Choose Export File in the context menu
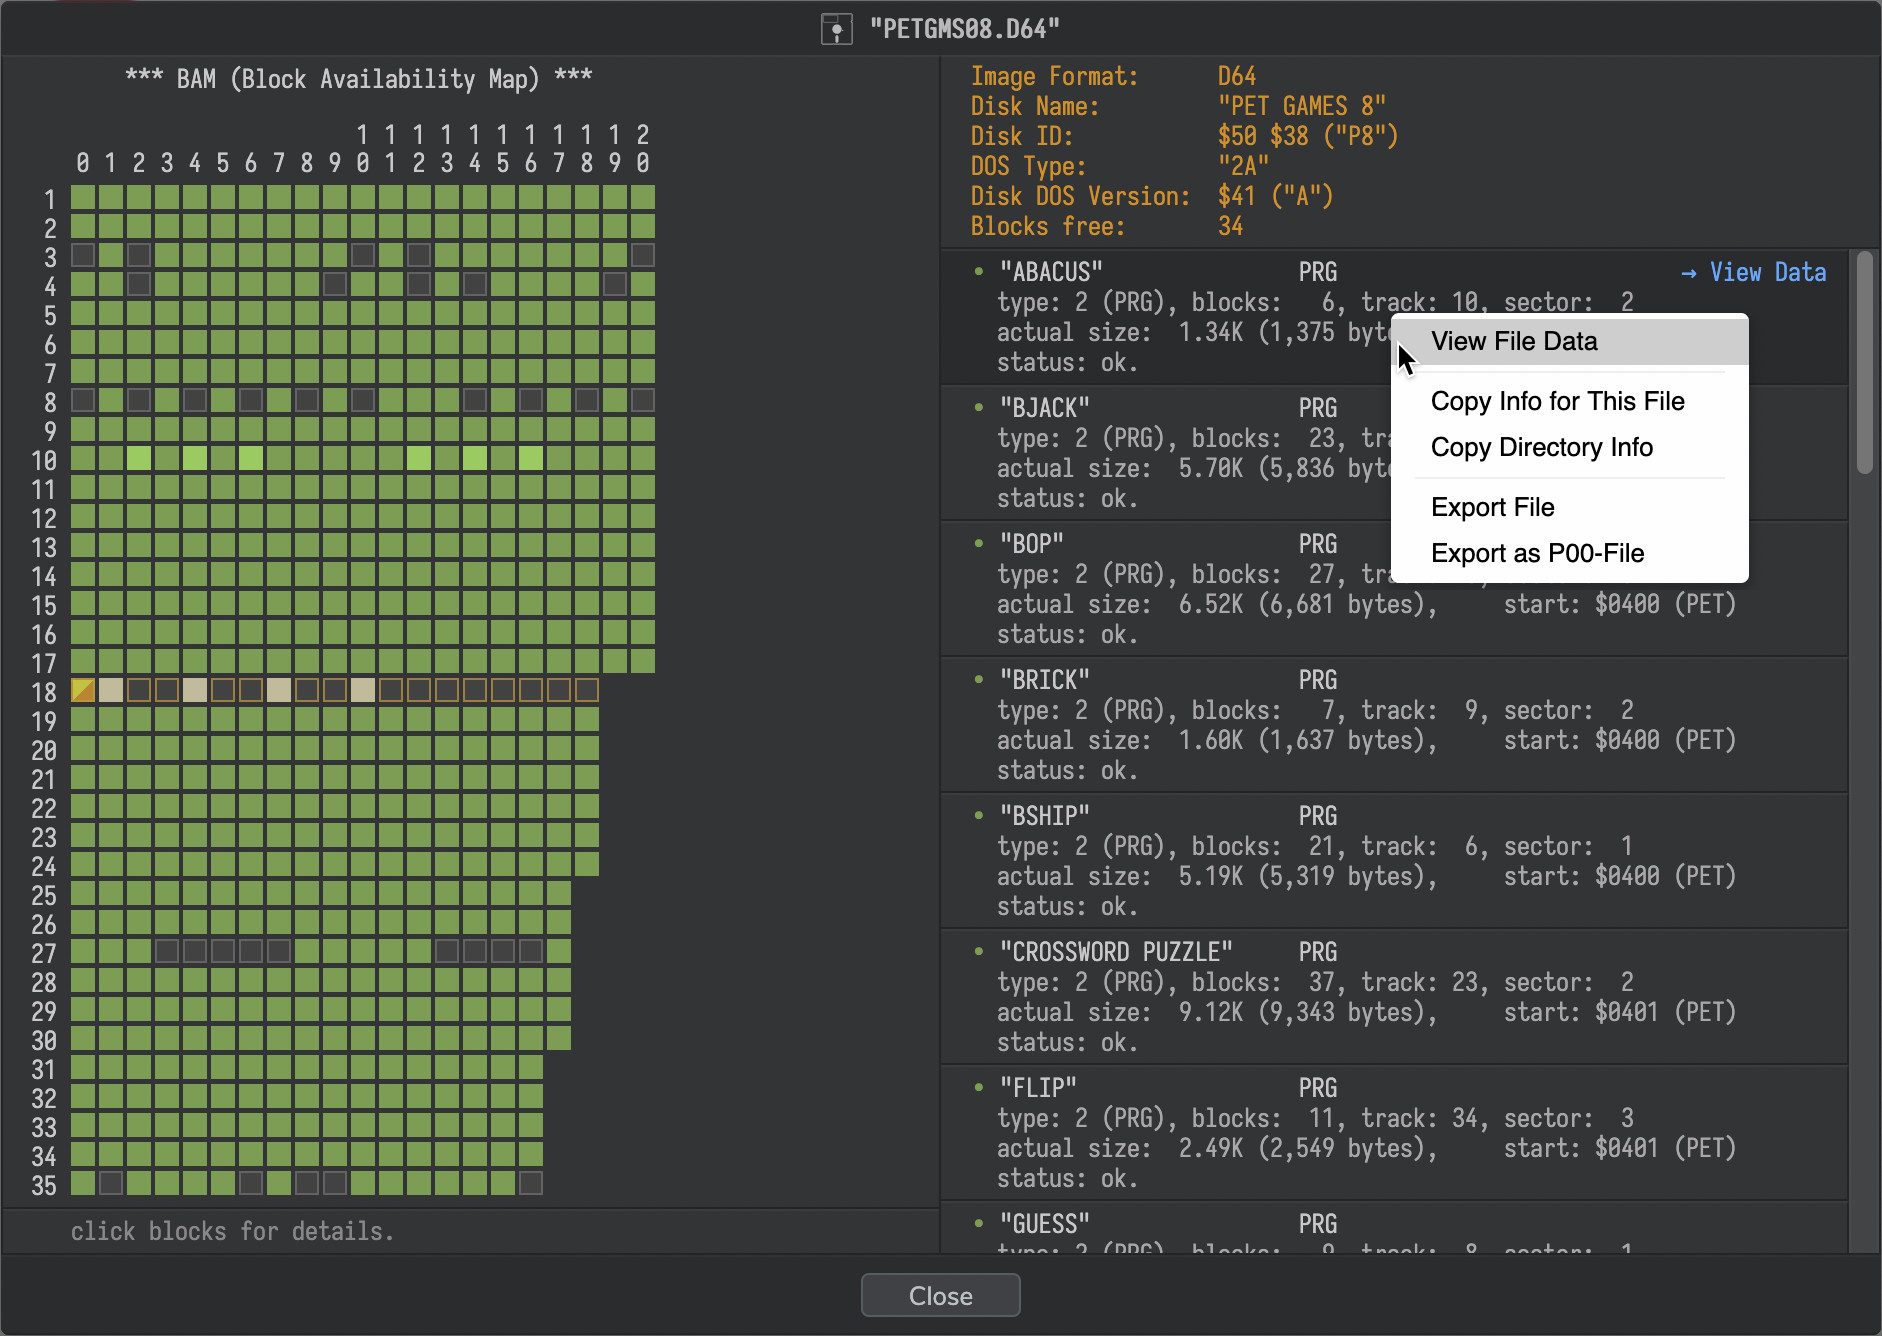1882x1336 pixels. point(1569,508)
